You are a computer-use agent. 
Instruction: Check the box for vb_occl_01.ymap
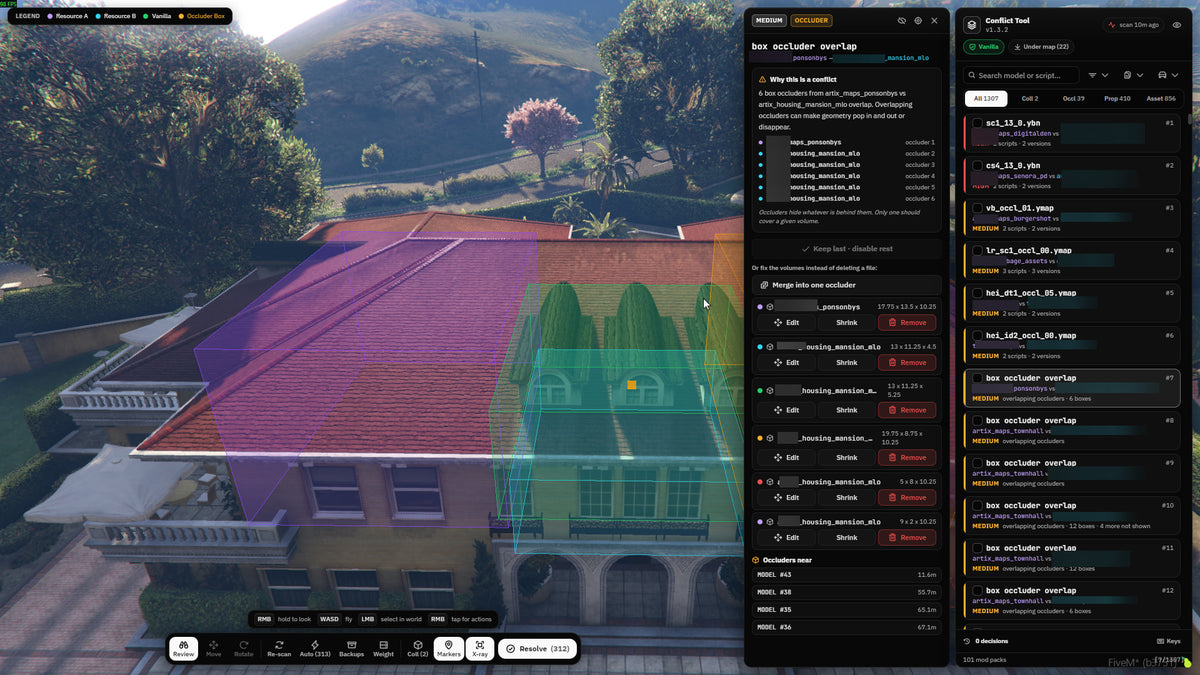tap(978, 208)
